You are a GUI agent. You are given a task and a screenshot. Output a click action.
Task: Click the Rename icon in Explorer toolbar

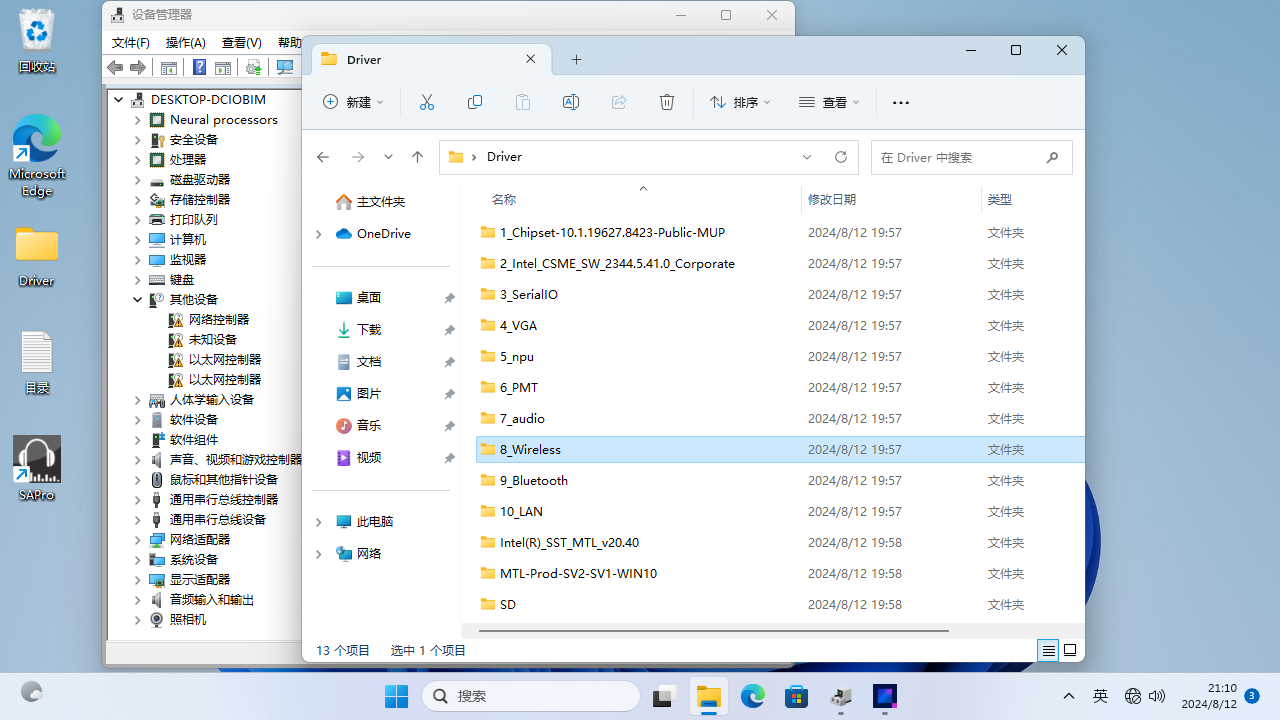point(571,102)
